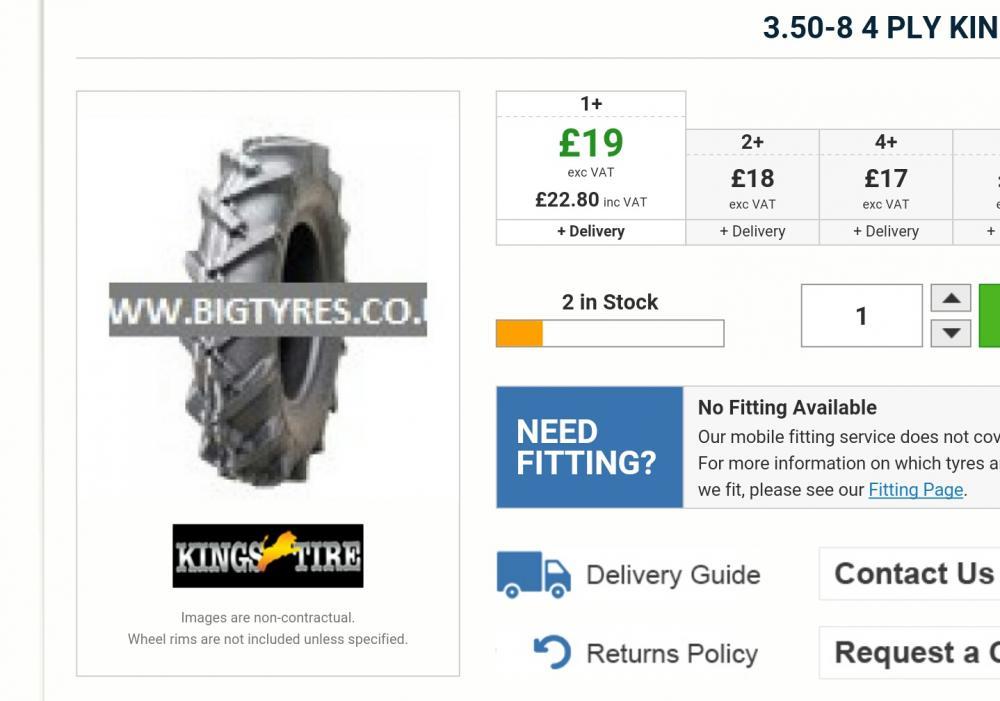This screenshot has height=701, width=1000.
Task: Click the blue Need Fitting banner
Action: tap(589, 447)
